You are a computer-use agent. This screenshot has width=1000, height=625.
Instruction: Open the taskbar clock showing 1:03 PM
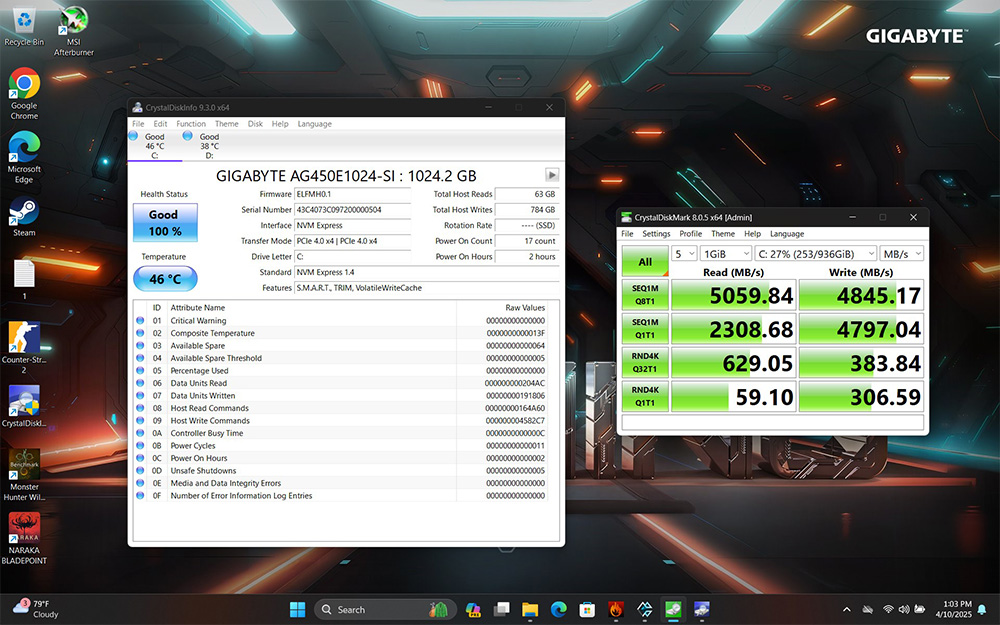[x=953, y=609]
